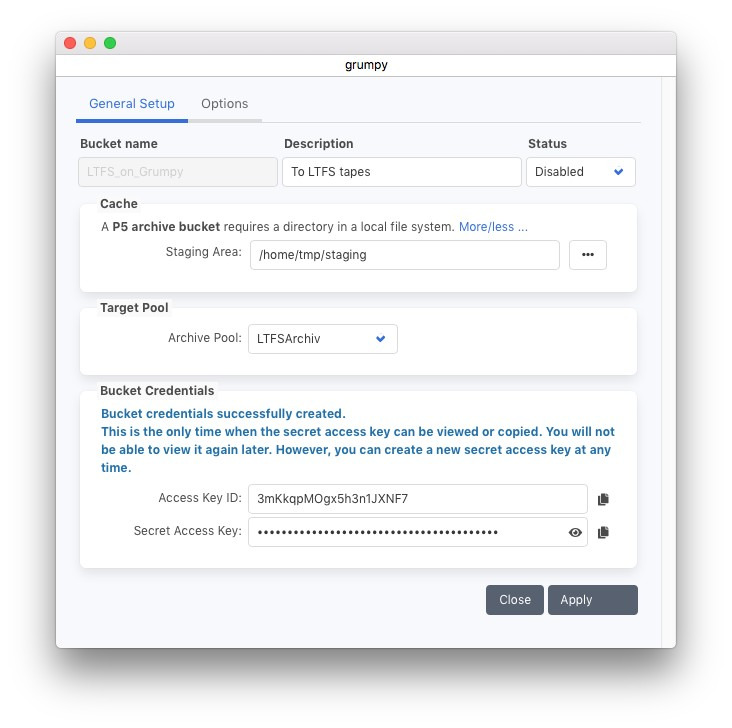Click the disabled Bucket name field

(178, 172)
